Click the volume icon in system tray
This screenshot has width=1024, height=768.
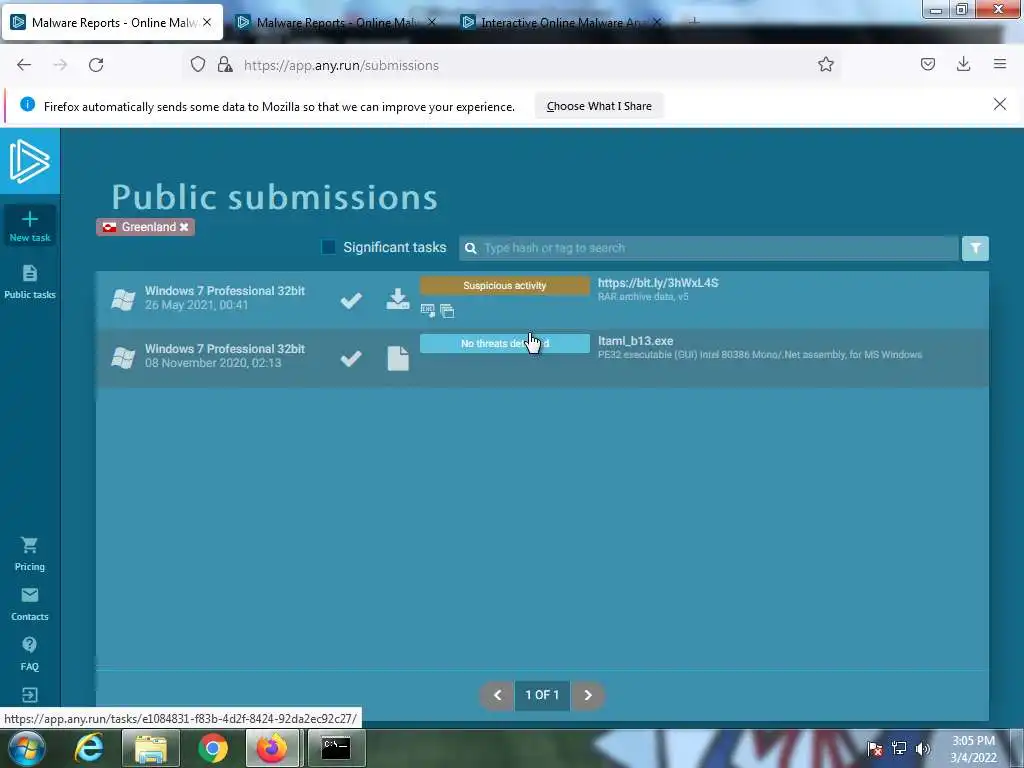point(922,749)
